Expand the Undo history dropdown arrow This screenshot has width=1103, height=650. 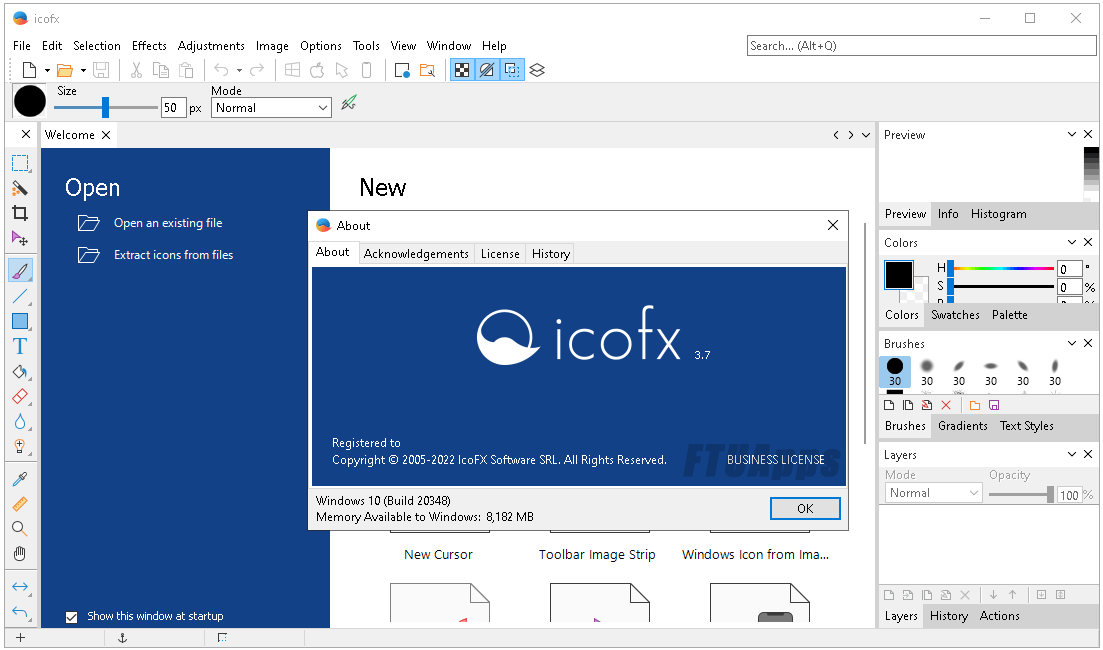(x=239, y=70)
